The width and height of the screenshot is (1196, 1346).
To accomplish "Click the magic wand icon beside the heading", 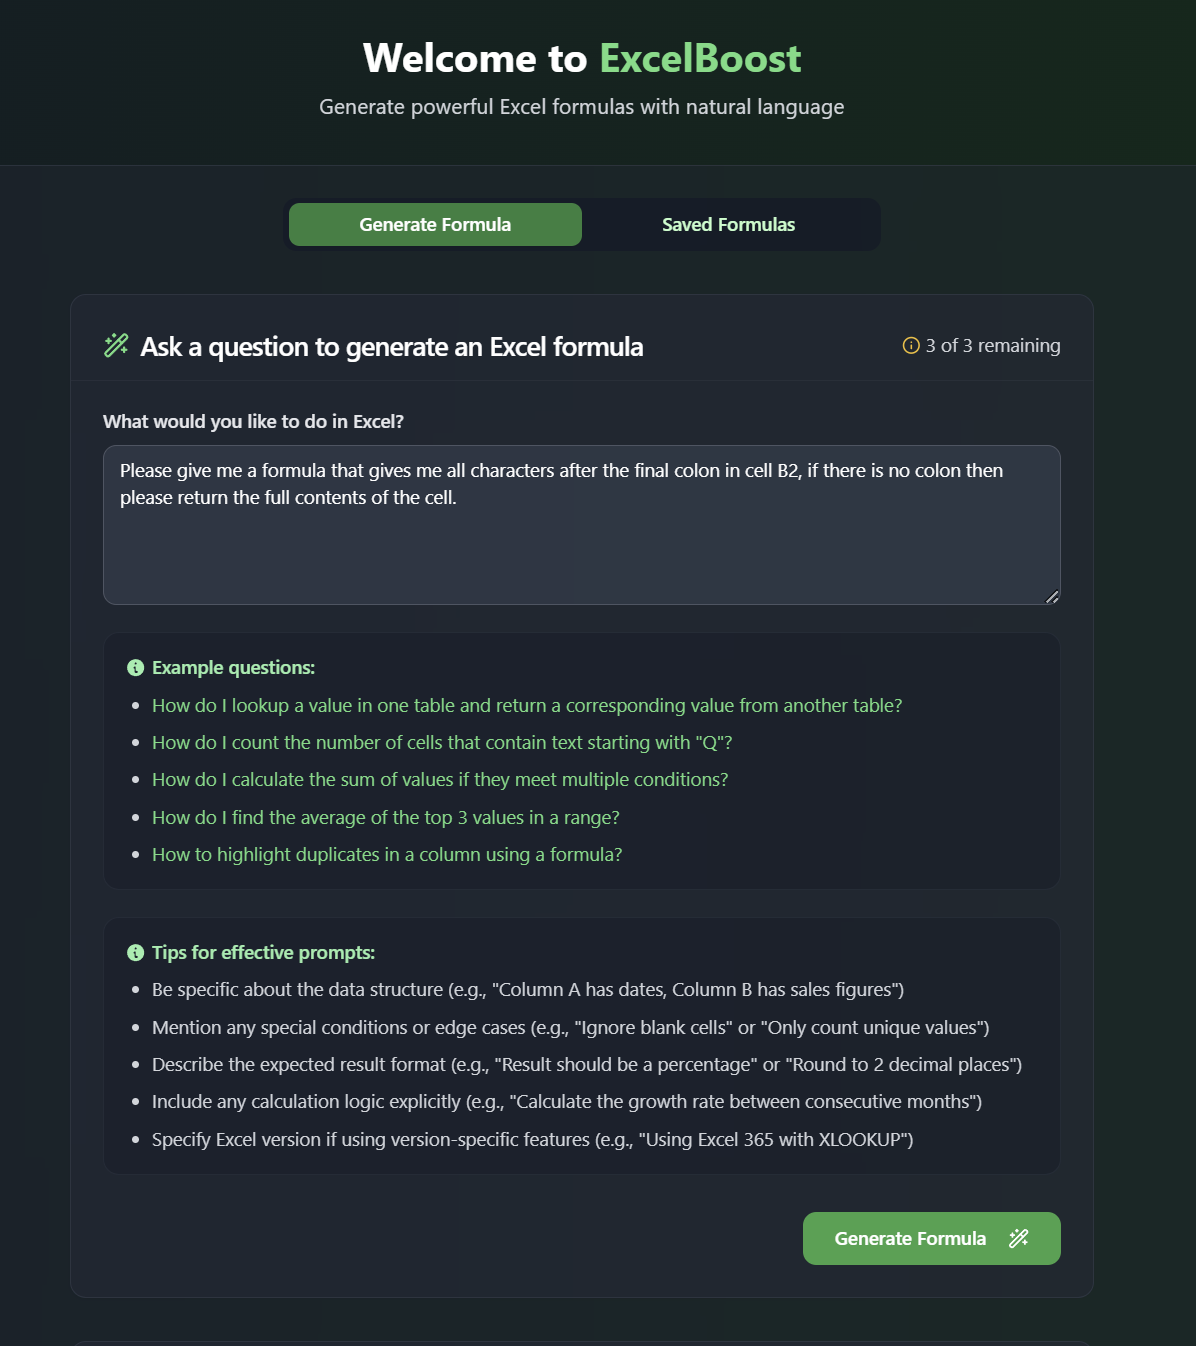I will tap(116, 345).
